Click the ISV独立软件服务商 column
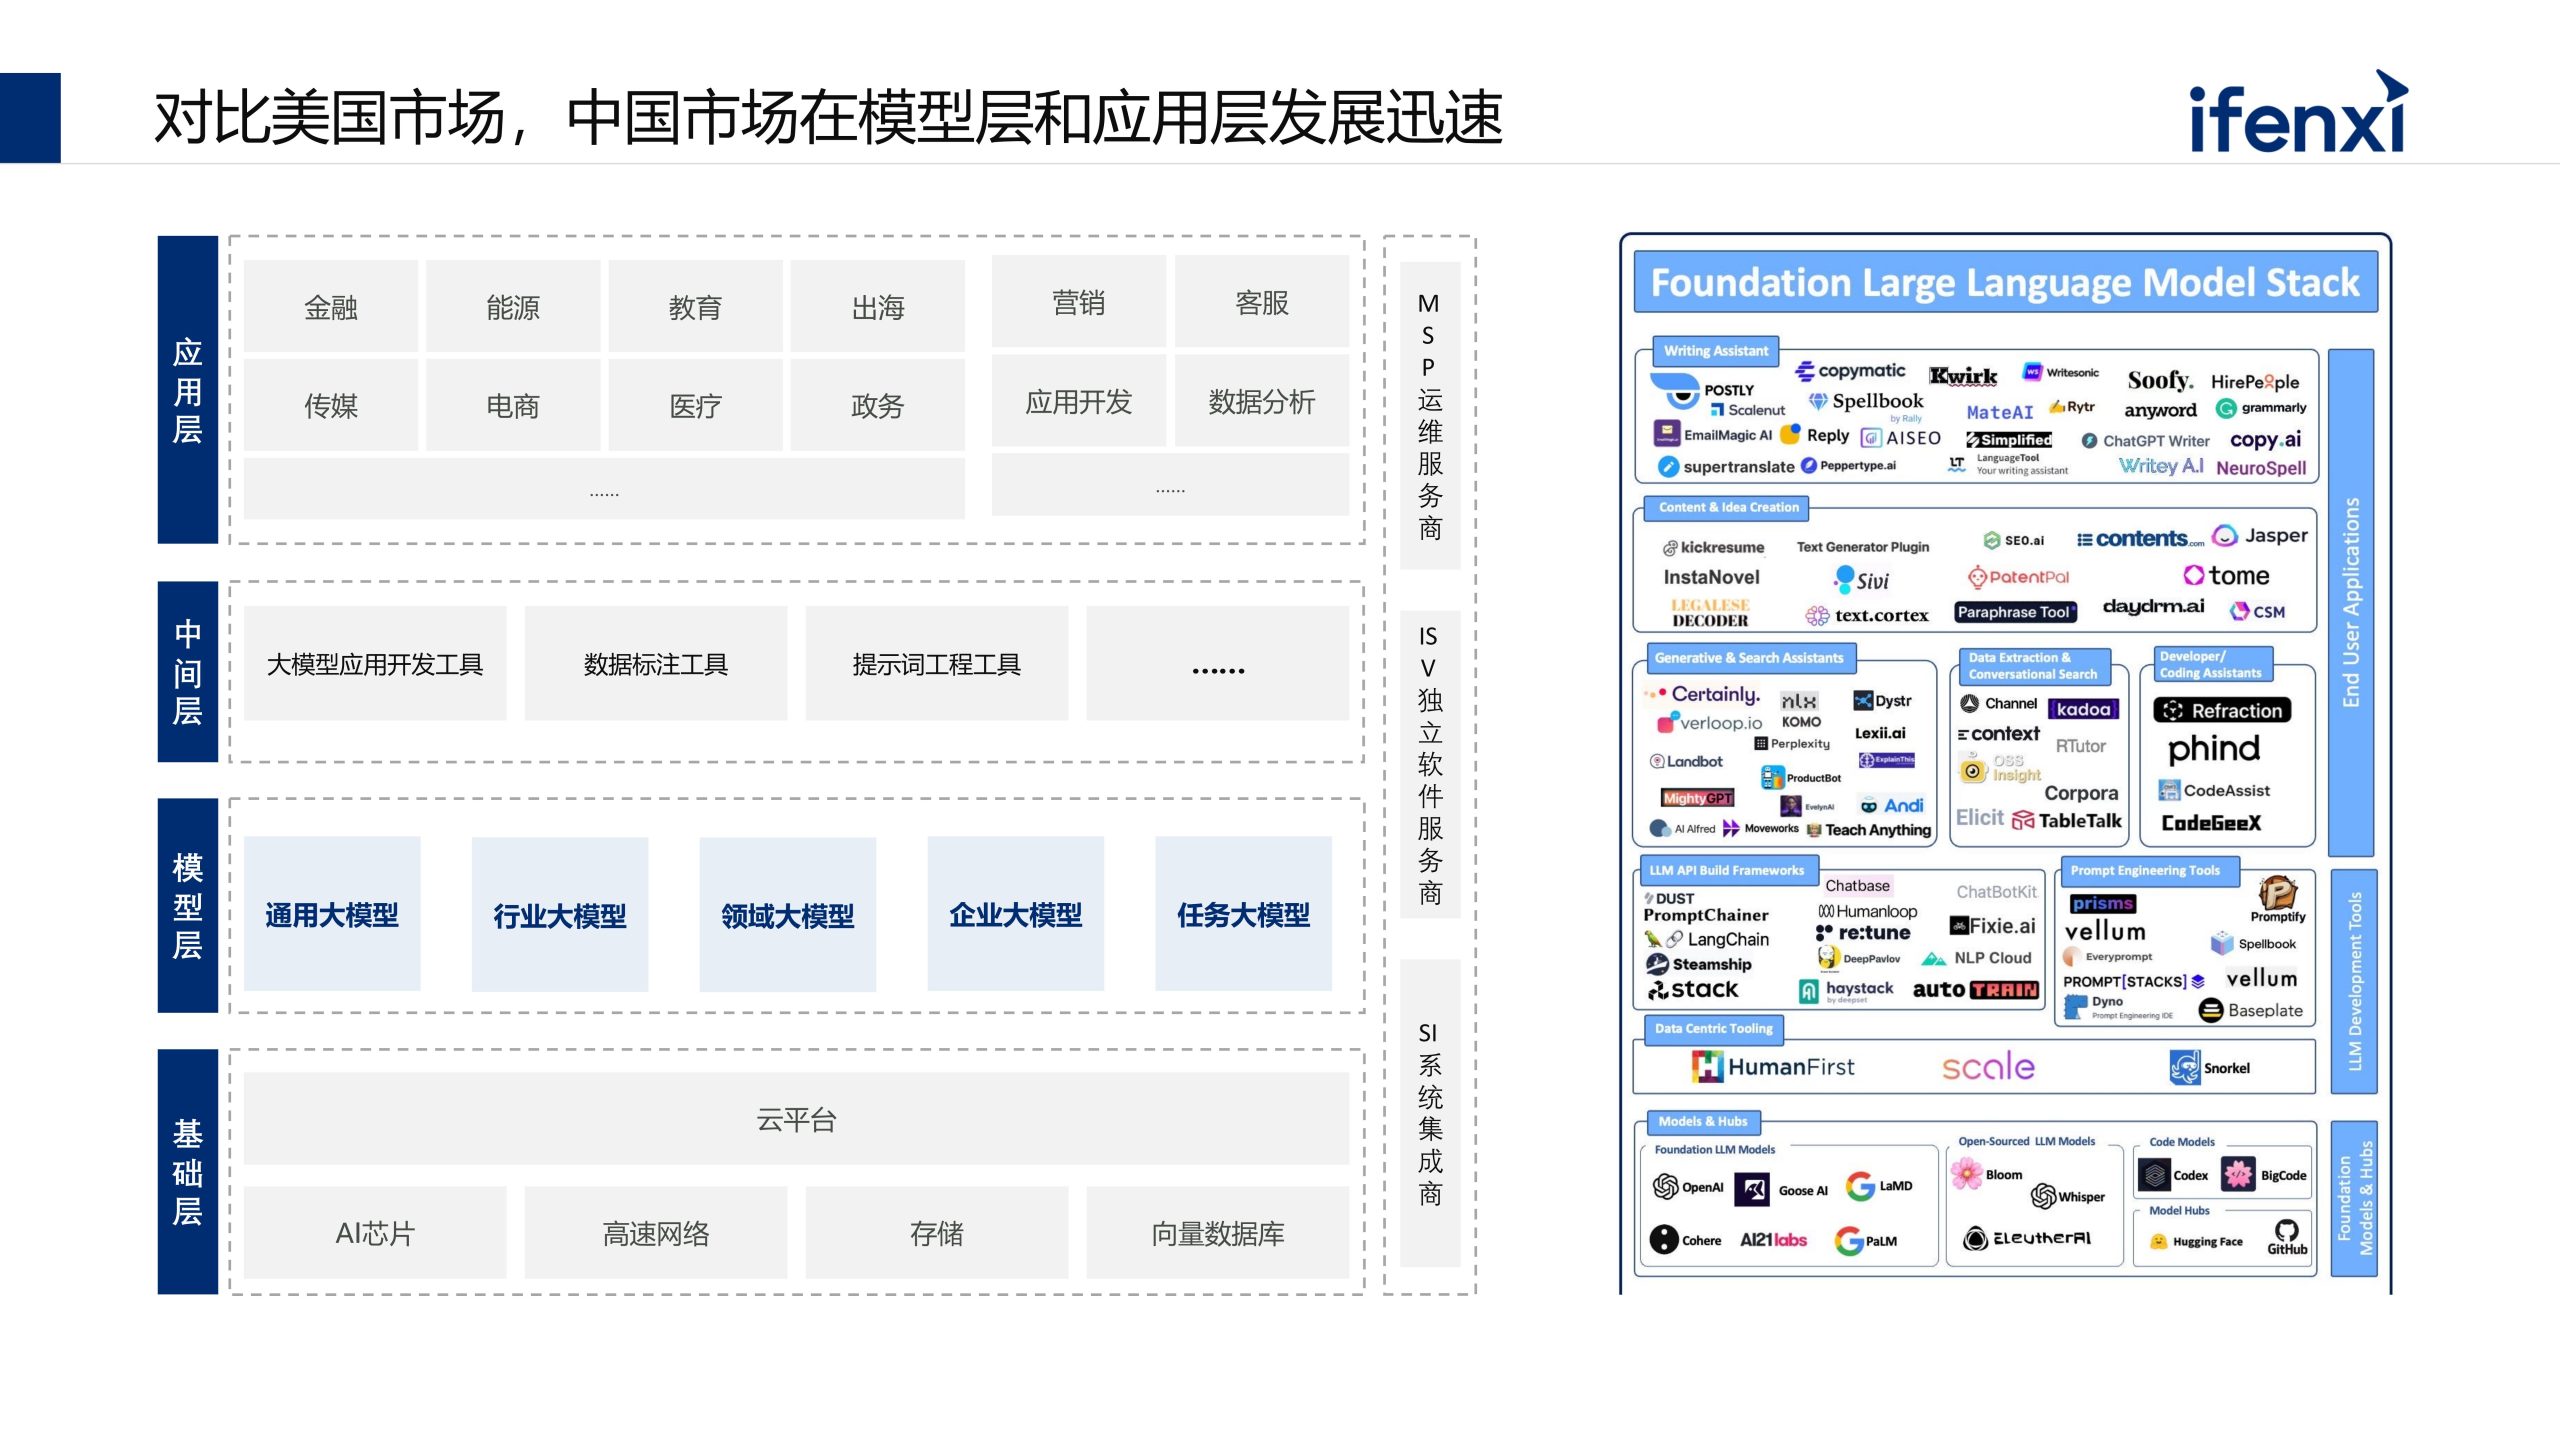This screenshot has height=1440, width=2560. tap(1430, 764)
